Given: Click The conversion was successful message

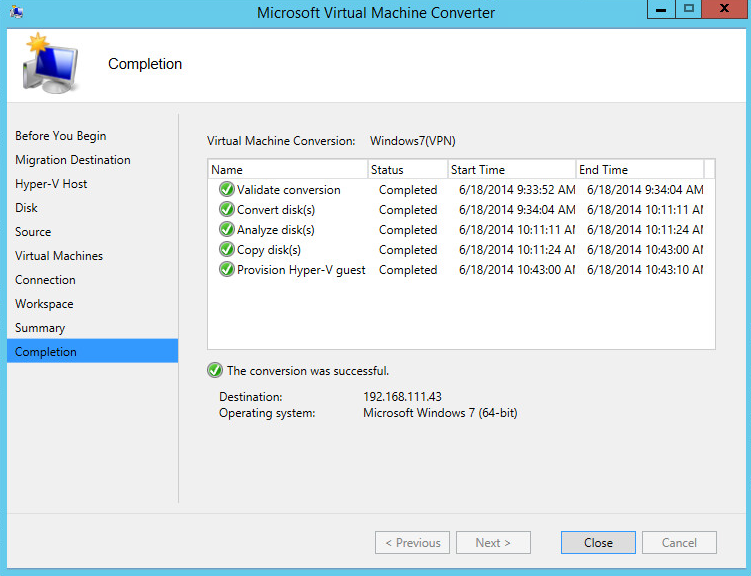Looking at the screenshot, I should point(307,371).
